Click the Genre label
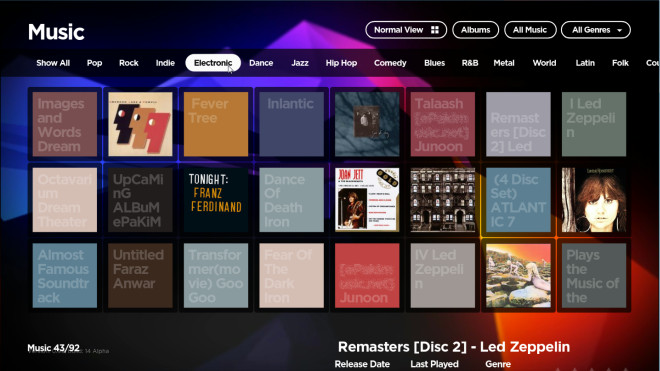The height and width of the screenshot is (371, 660). tap(498, 364)
